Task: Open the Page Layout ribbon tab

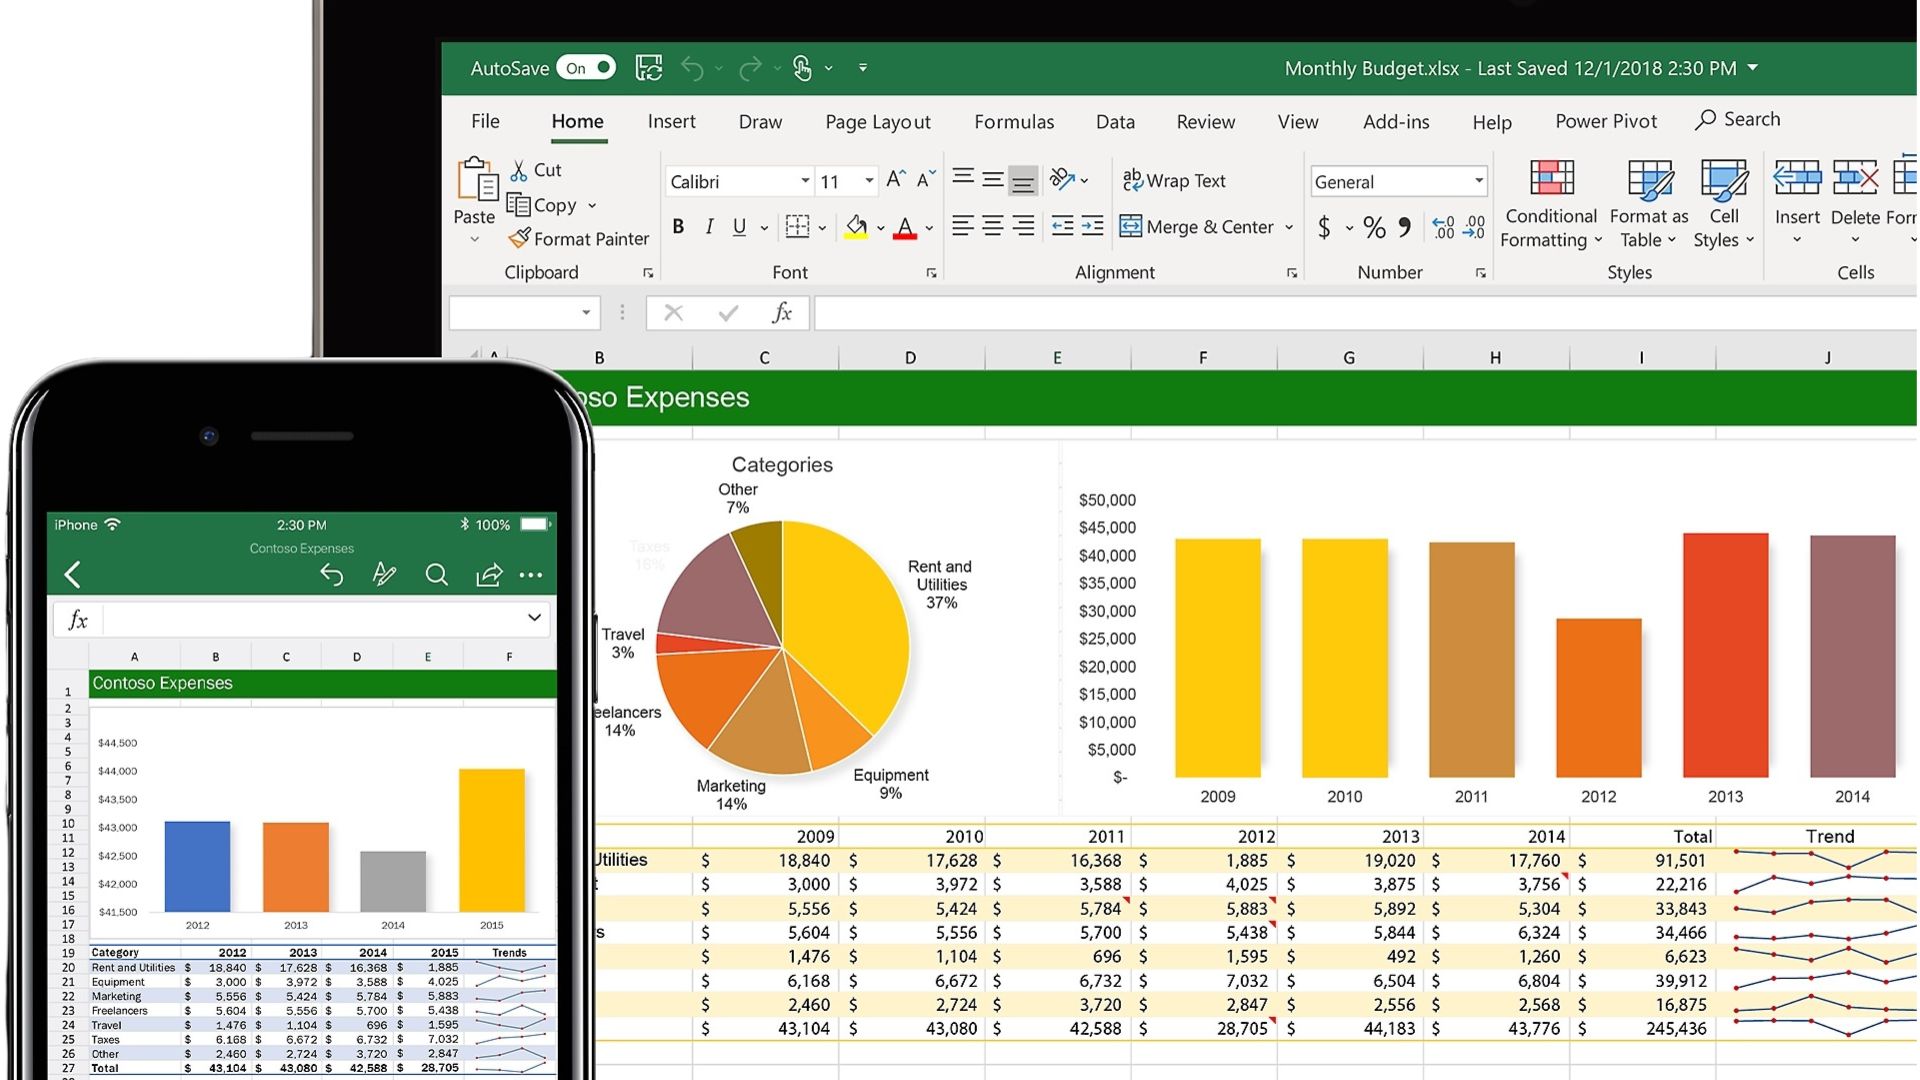Action: [877, 122]
